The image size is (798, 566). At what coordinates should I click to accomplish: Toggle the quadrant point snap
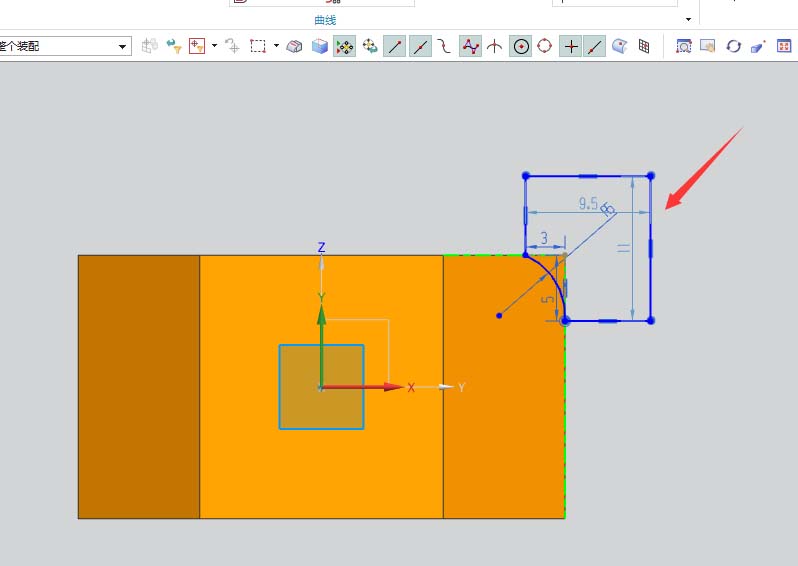click(545, 46)
